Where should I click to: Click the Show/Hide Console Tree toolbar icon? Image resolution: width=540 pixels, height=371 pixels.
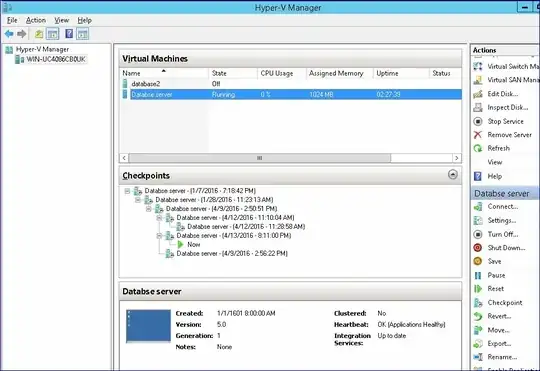click(53, 34)
